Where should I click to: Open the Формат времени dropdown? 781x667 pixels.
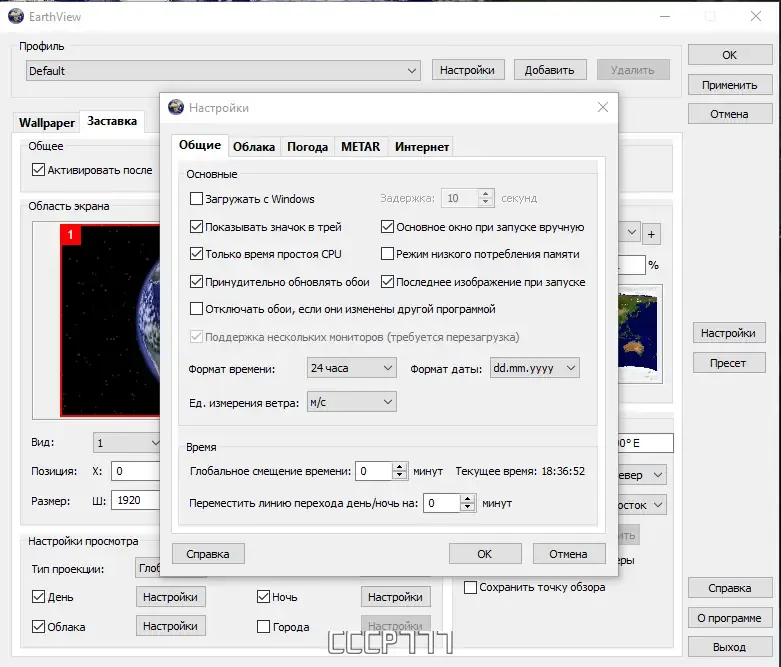tap(352, 368)
